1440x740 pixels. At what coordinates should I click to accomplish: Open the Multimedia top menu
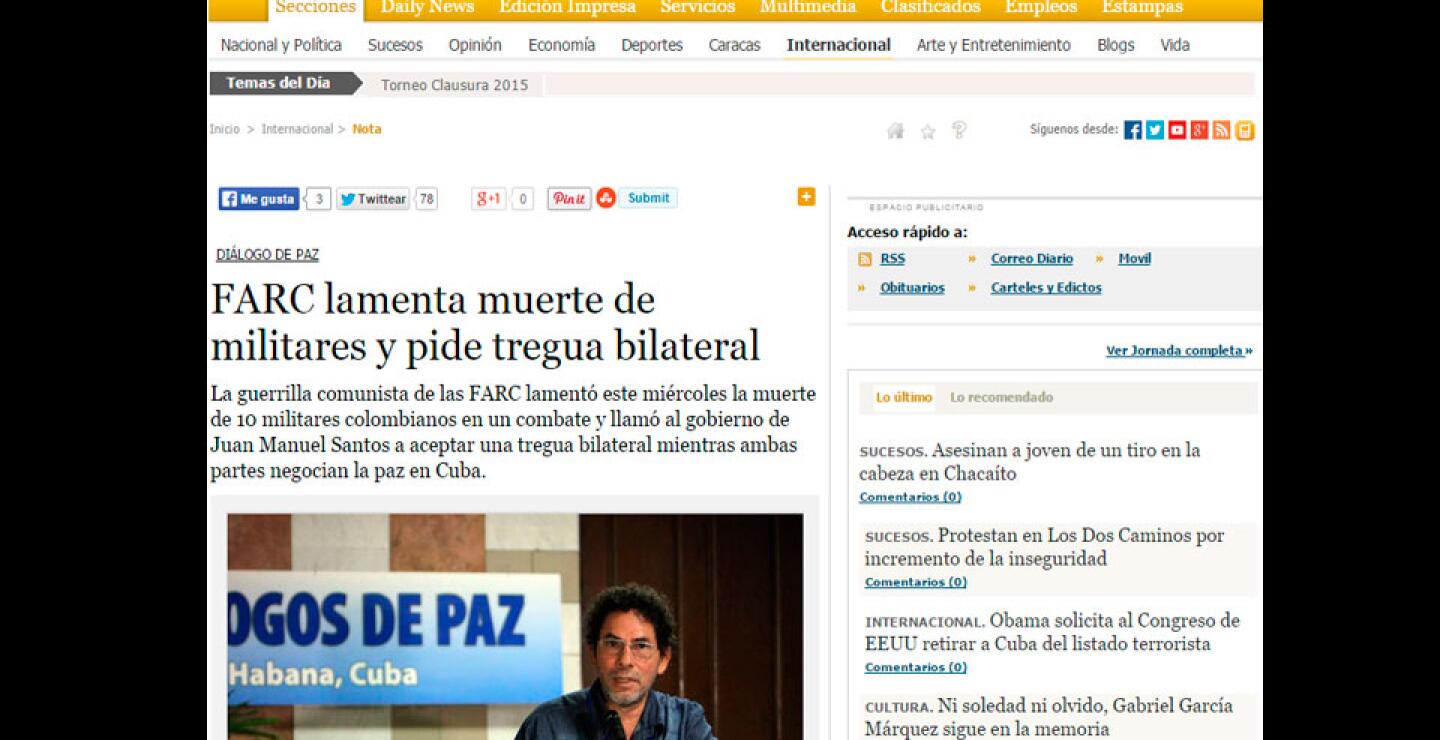pos(808,8)
